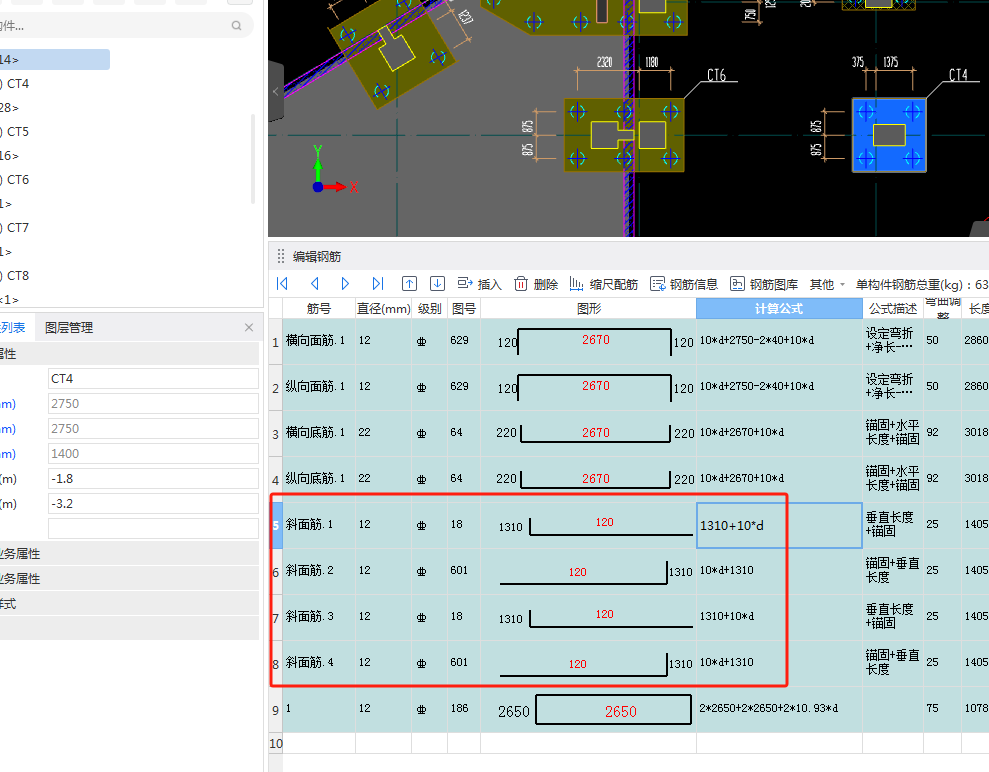Click field with value -1.8
This screenshot has width=989, height=772.
[x=153, y=479]
